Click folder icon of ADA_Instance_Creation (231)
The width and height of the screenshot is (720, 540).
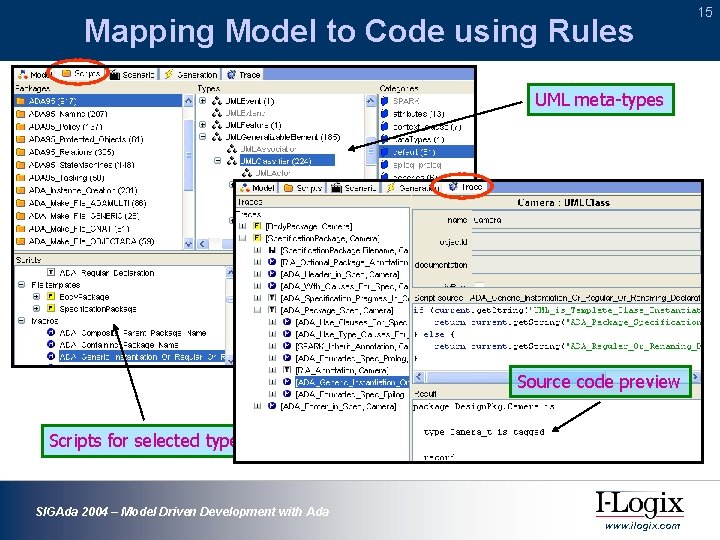pyautogui.click(x=20, y=190)
